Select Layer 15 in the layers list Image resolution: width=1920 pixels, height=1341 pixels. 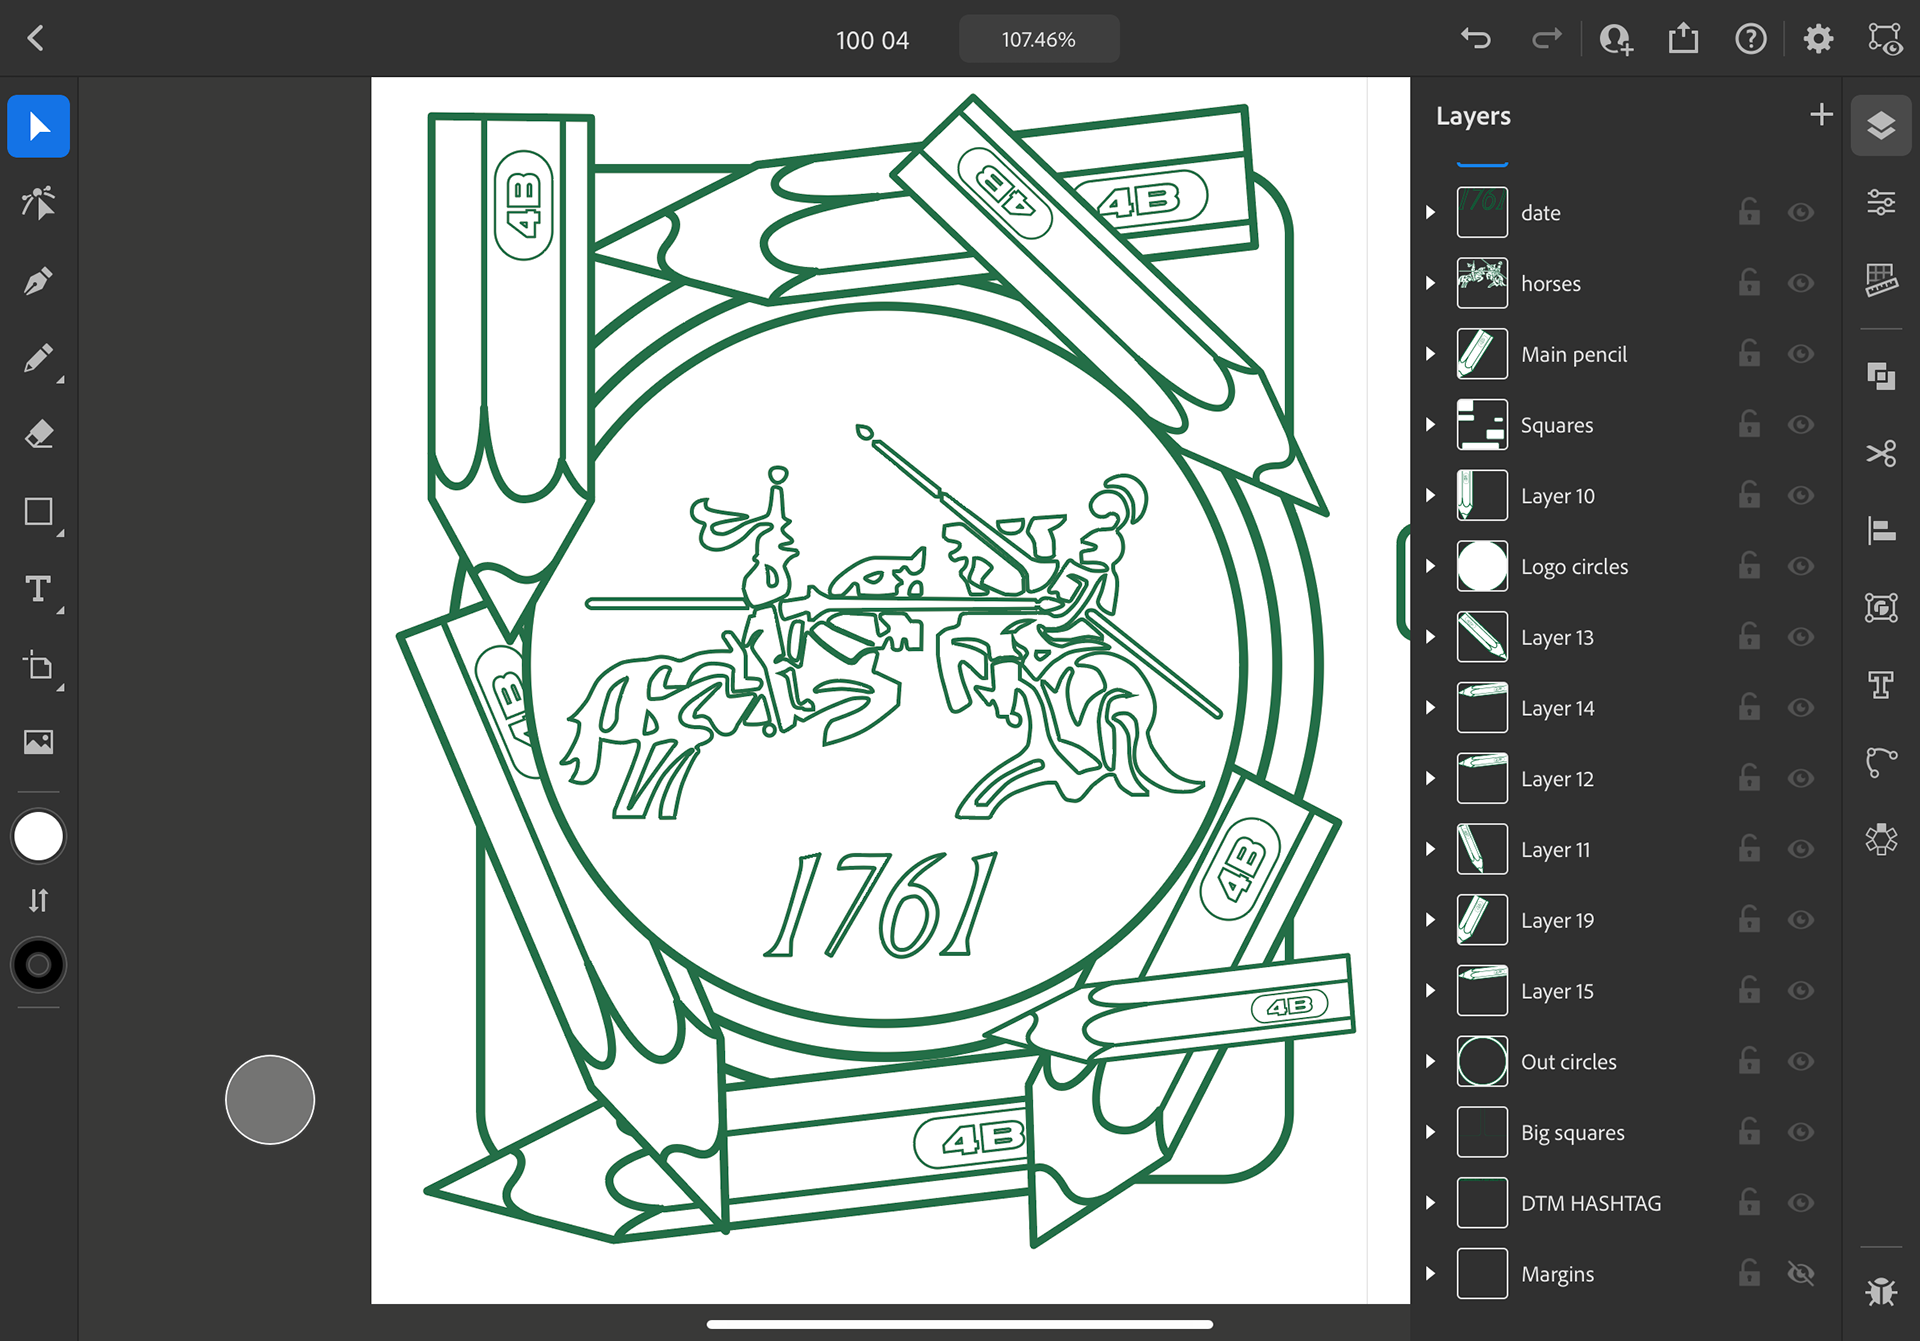coord(1626,991)
